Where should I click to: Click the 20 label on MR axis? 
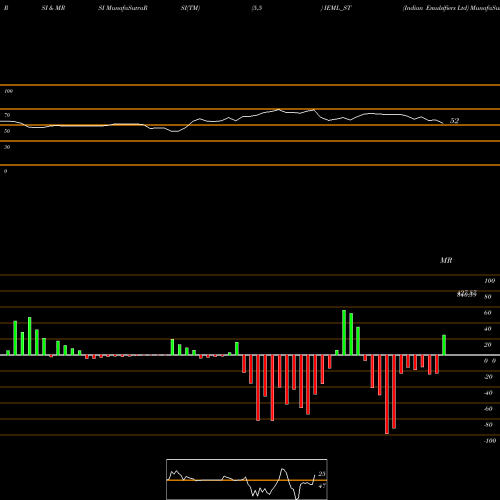tap(488, 345)
